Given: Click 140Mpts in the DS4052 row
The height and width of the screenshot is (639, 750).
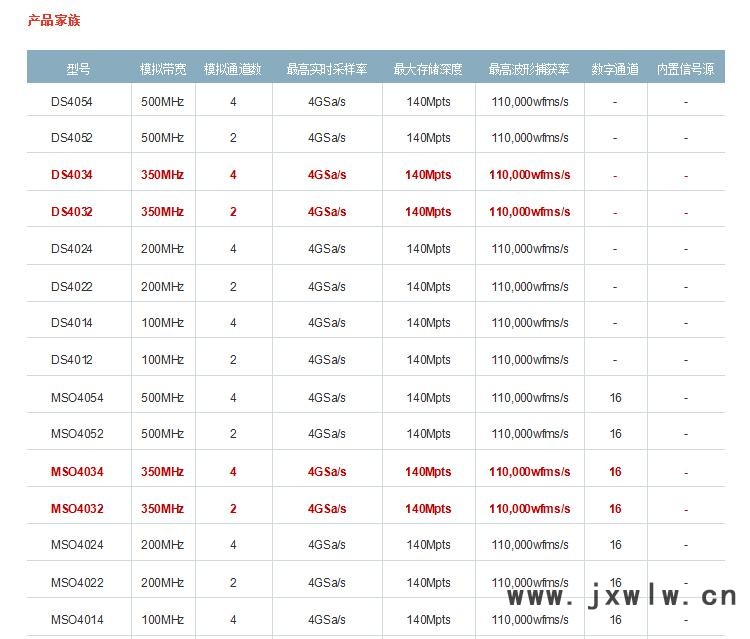Looking at the screenshot, I should 428,138.
